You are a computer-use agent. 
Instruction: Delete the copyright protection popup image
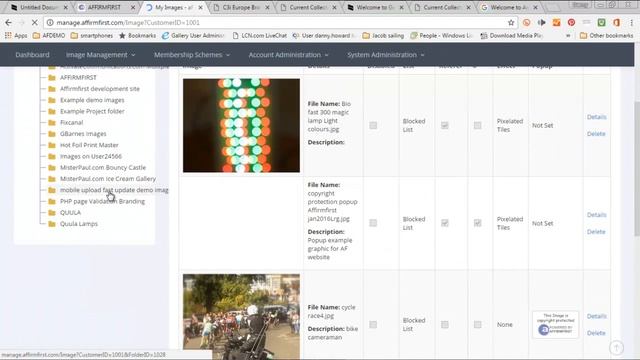[x=596, y=231]
